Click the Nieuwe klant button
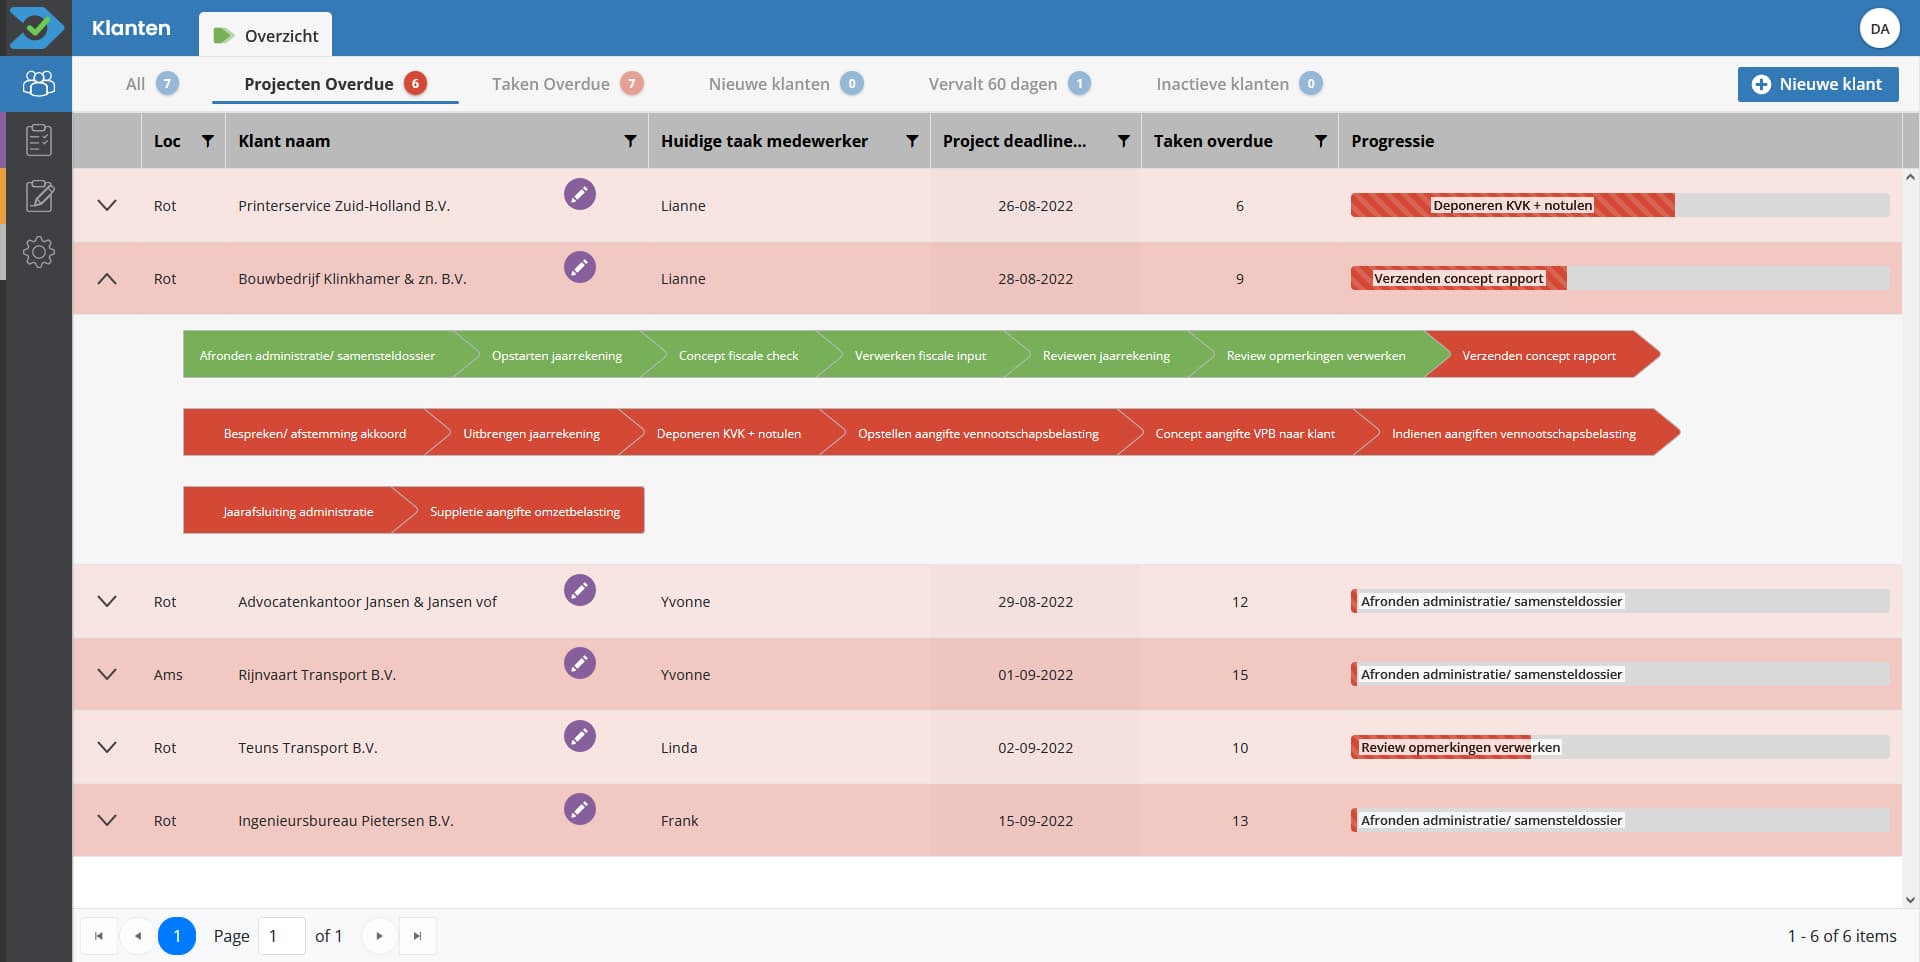1920x962 pixels. [1818, 84]
